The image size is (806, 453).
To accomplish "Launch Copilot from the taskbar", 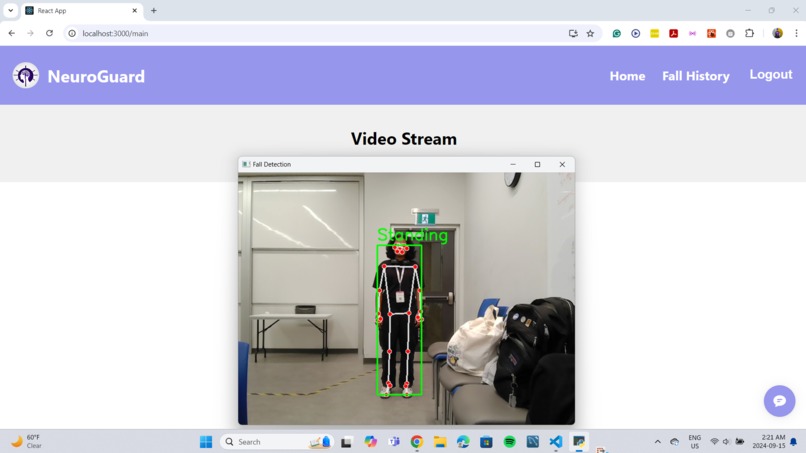I will click(x=370, y=442).
